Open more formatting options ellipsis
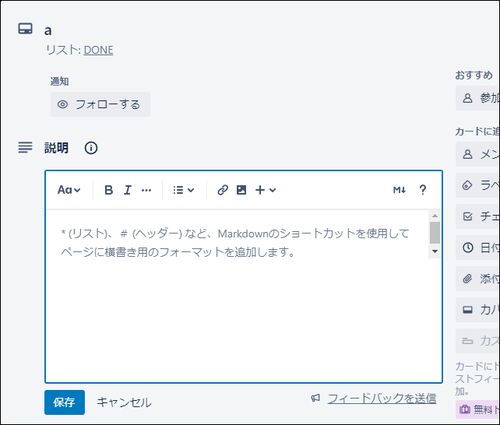Screen dimensions: 500x425 tap(146, 190)
